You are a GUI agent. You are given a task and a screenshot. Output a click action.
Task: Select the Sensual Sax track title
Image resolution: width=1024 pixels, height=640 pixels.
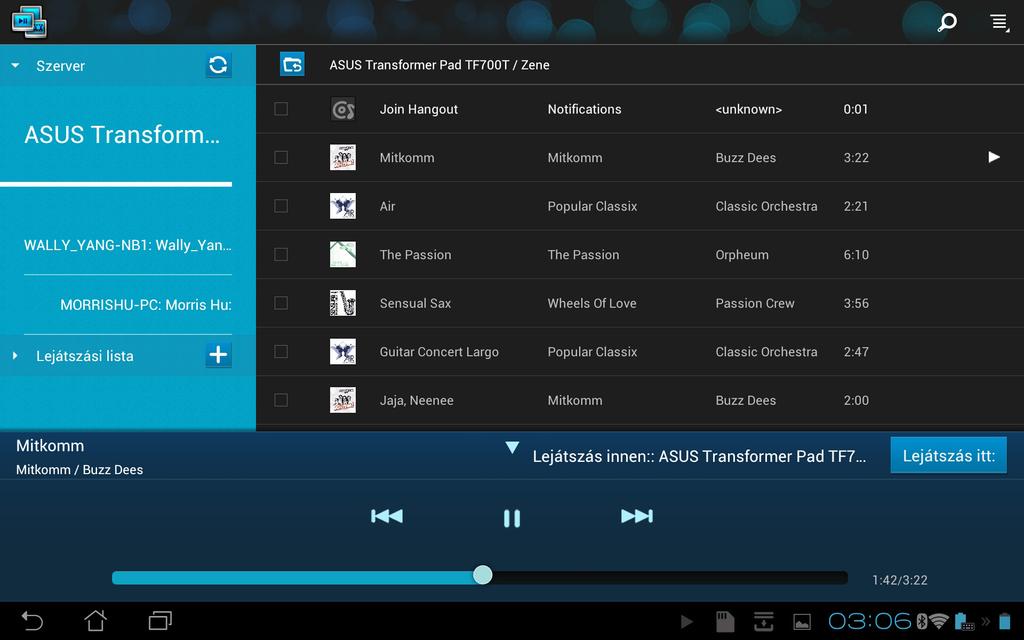click(x=415, y=303)
